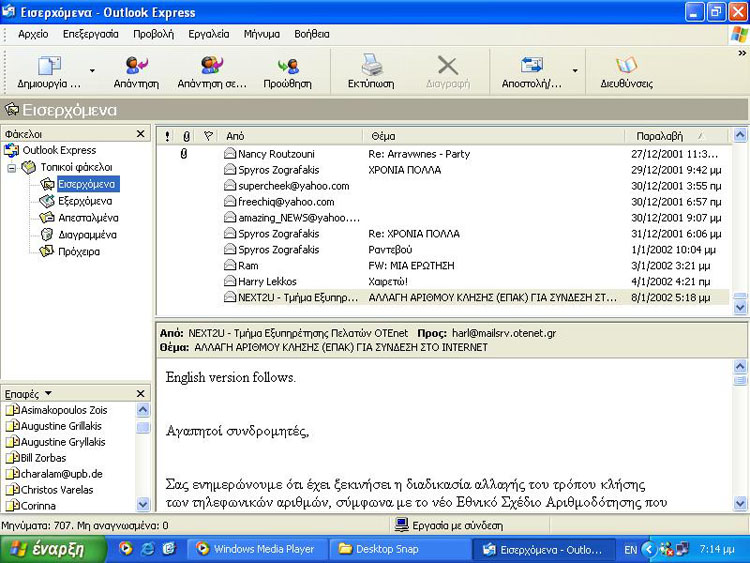
Task: Collapse the Τοπικοί φάκελοι tree node
Action: point(12,168)
